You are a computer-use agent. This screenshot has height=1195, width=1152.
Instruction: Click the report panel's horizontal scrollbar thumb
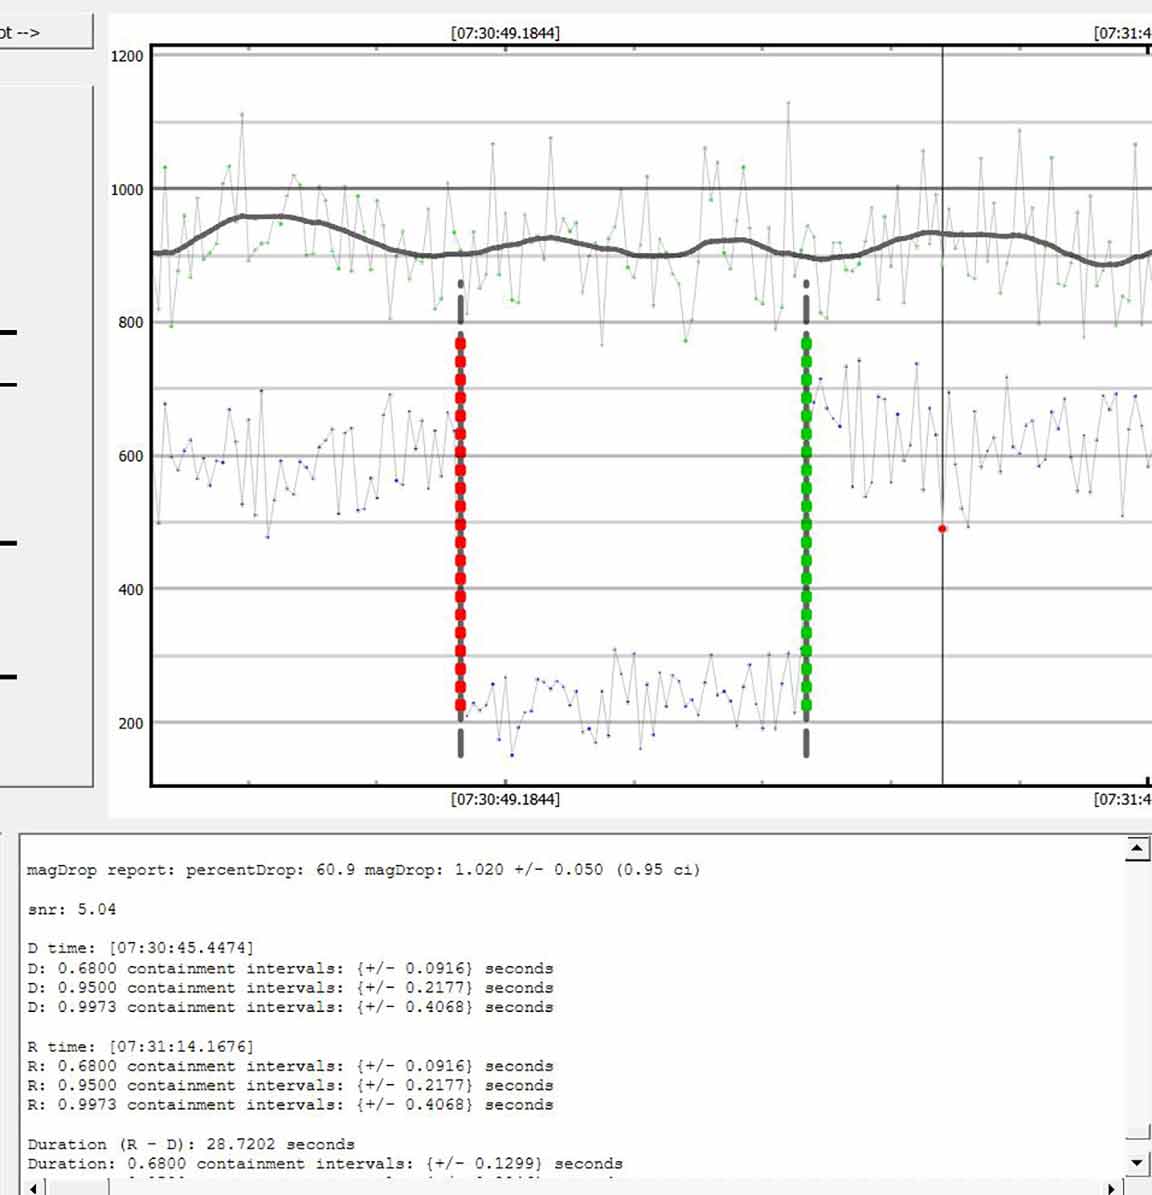pos(78,1187)
